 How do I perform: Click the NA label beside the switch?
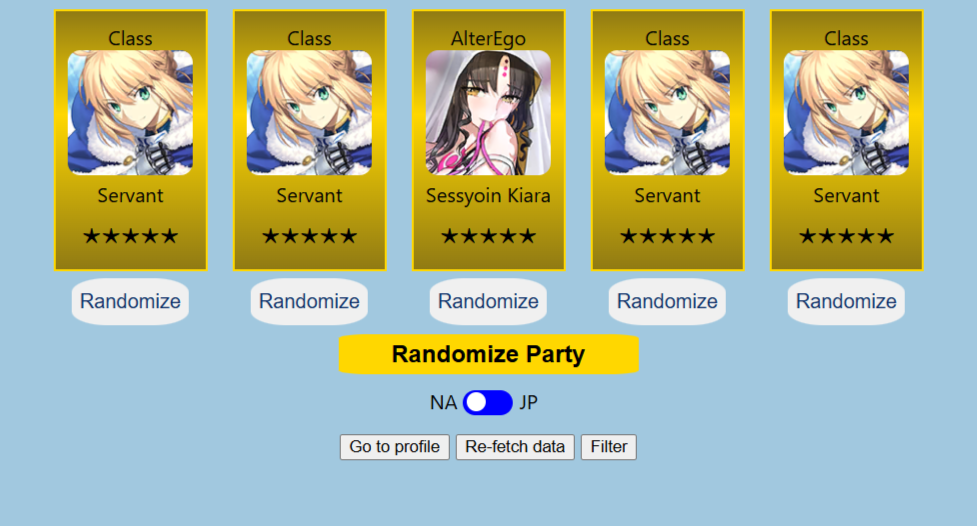tap(444, 403)
